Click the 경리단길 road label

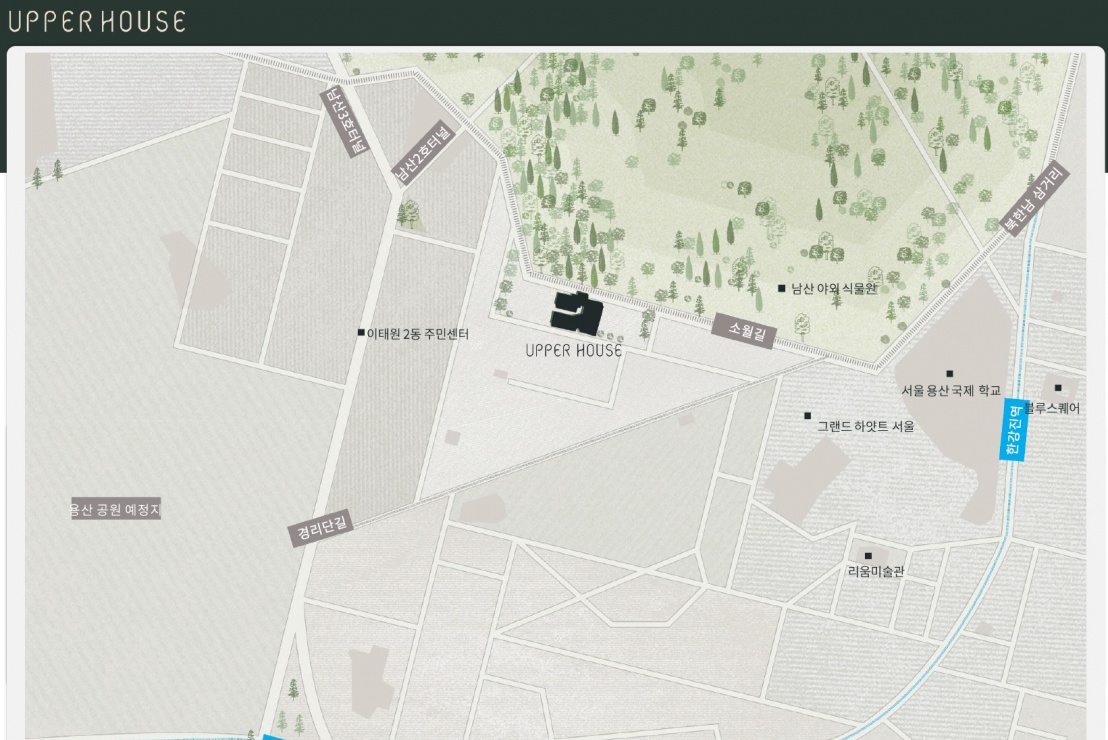coord(321,528)
